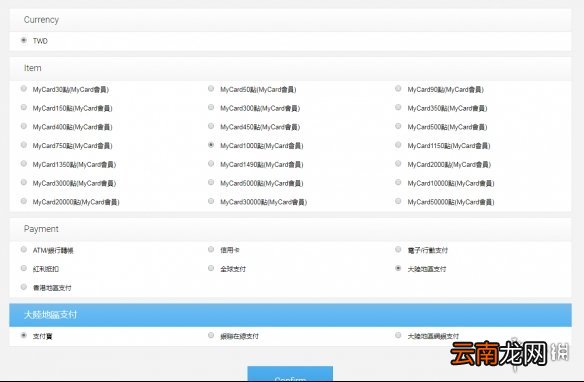Choose MyCard3000點 radio option
This screenshot has width=584, height=382.
[x=24, y=182]
